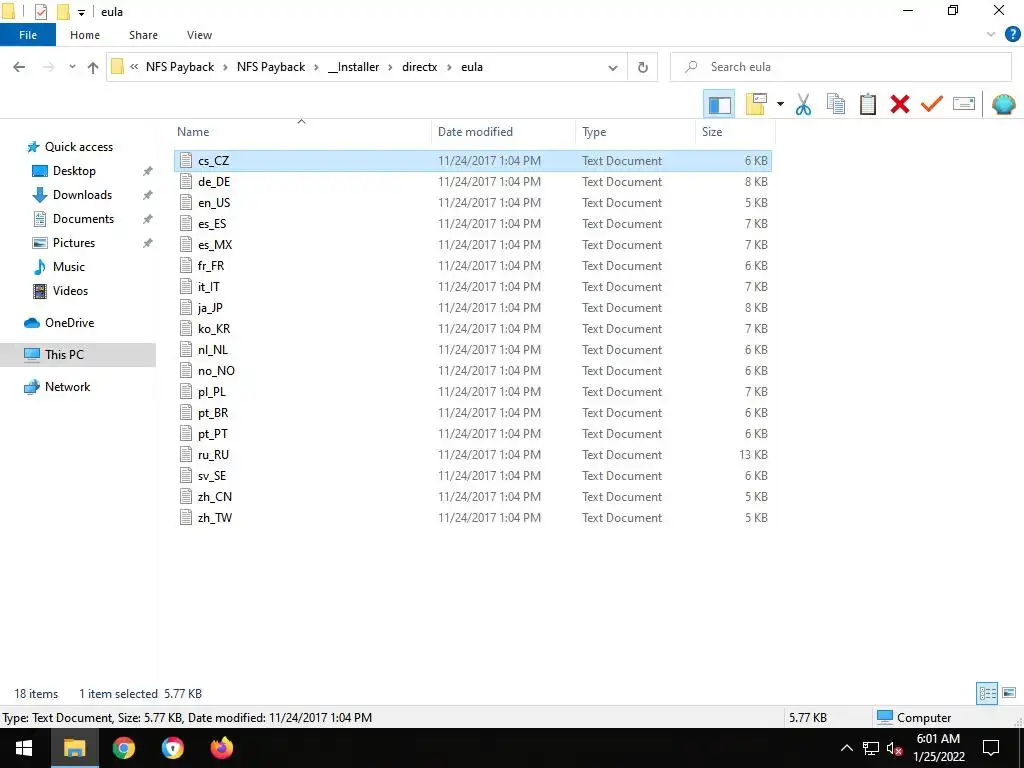Click the Rename field icon
The image size is (1024, 768).
point(964,104)
